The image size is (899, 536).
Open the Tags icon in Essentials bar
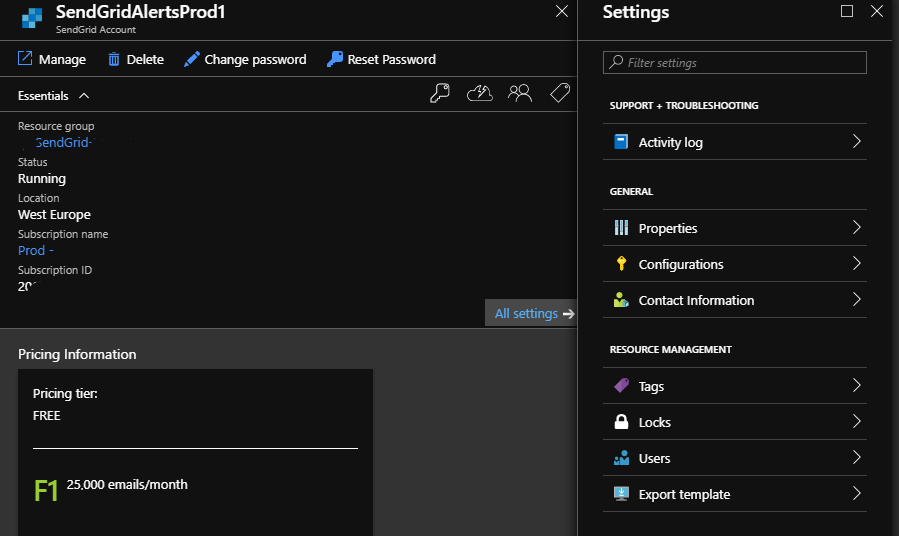click(x=560, y=93)
